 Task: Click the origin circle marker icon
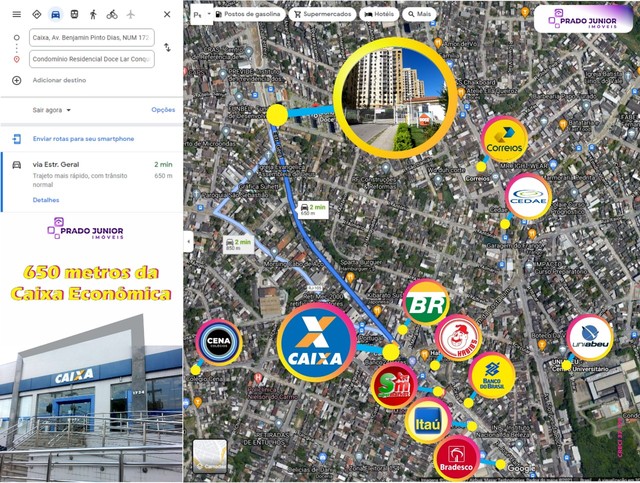point(17,38)
